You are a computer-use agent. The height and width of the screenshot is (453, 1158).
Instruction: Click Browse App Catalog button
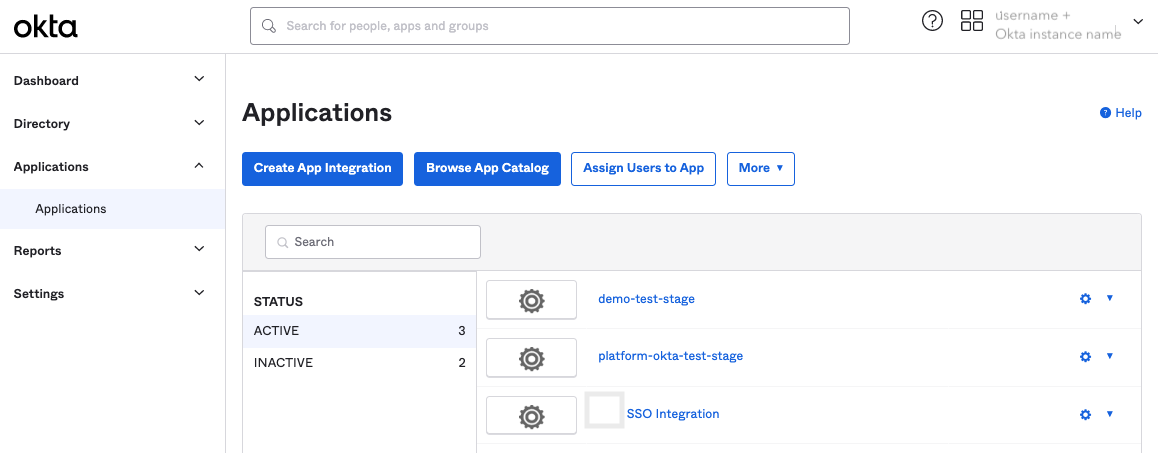click(487, 168)
